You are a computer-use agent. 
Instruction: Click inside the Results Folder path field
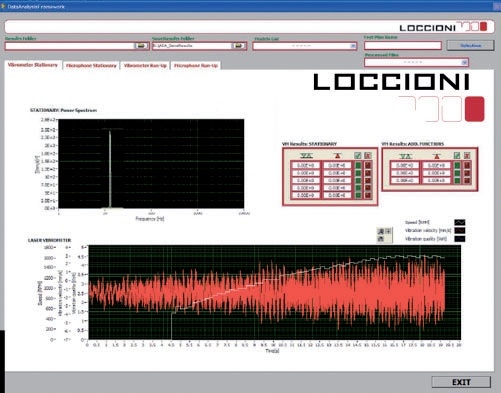[70, 46]
